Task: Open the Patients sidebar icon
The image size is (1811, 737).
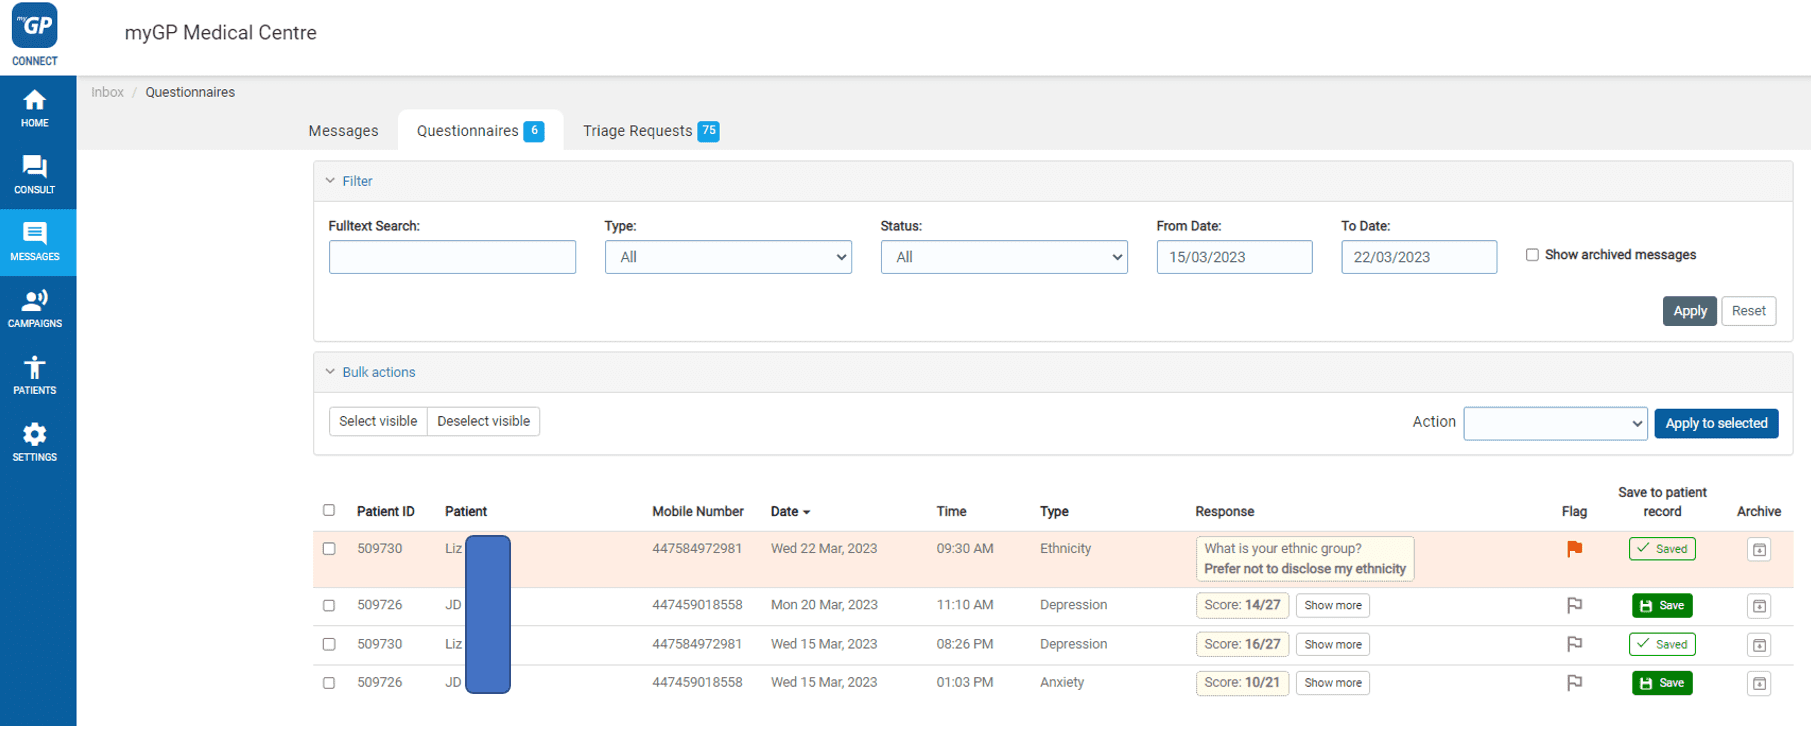Action: coord(35,376)
